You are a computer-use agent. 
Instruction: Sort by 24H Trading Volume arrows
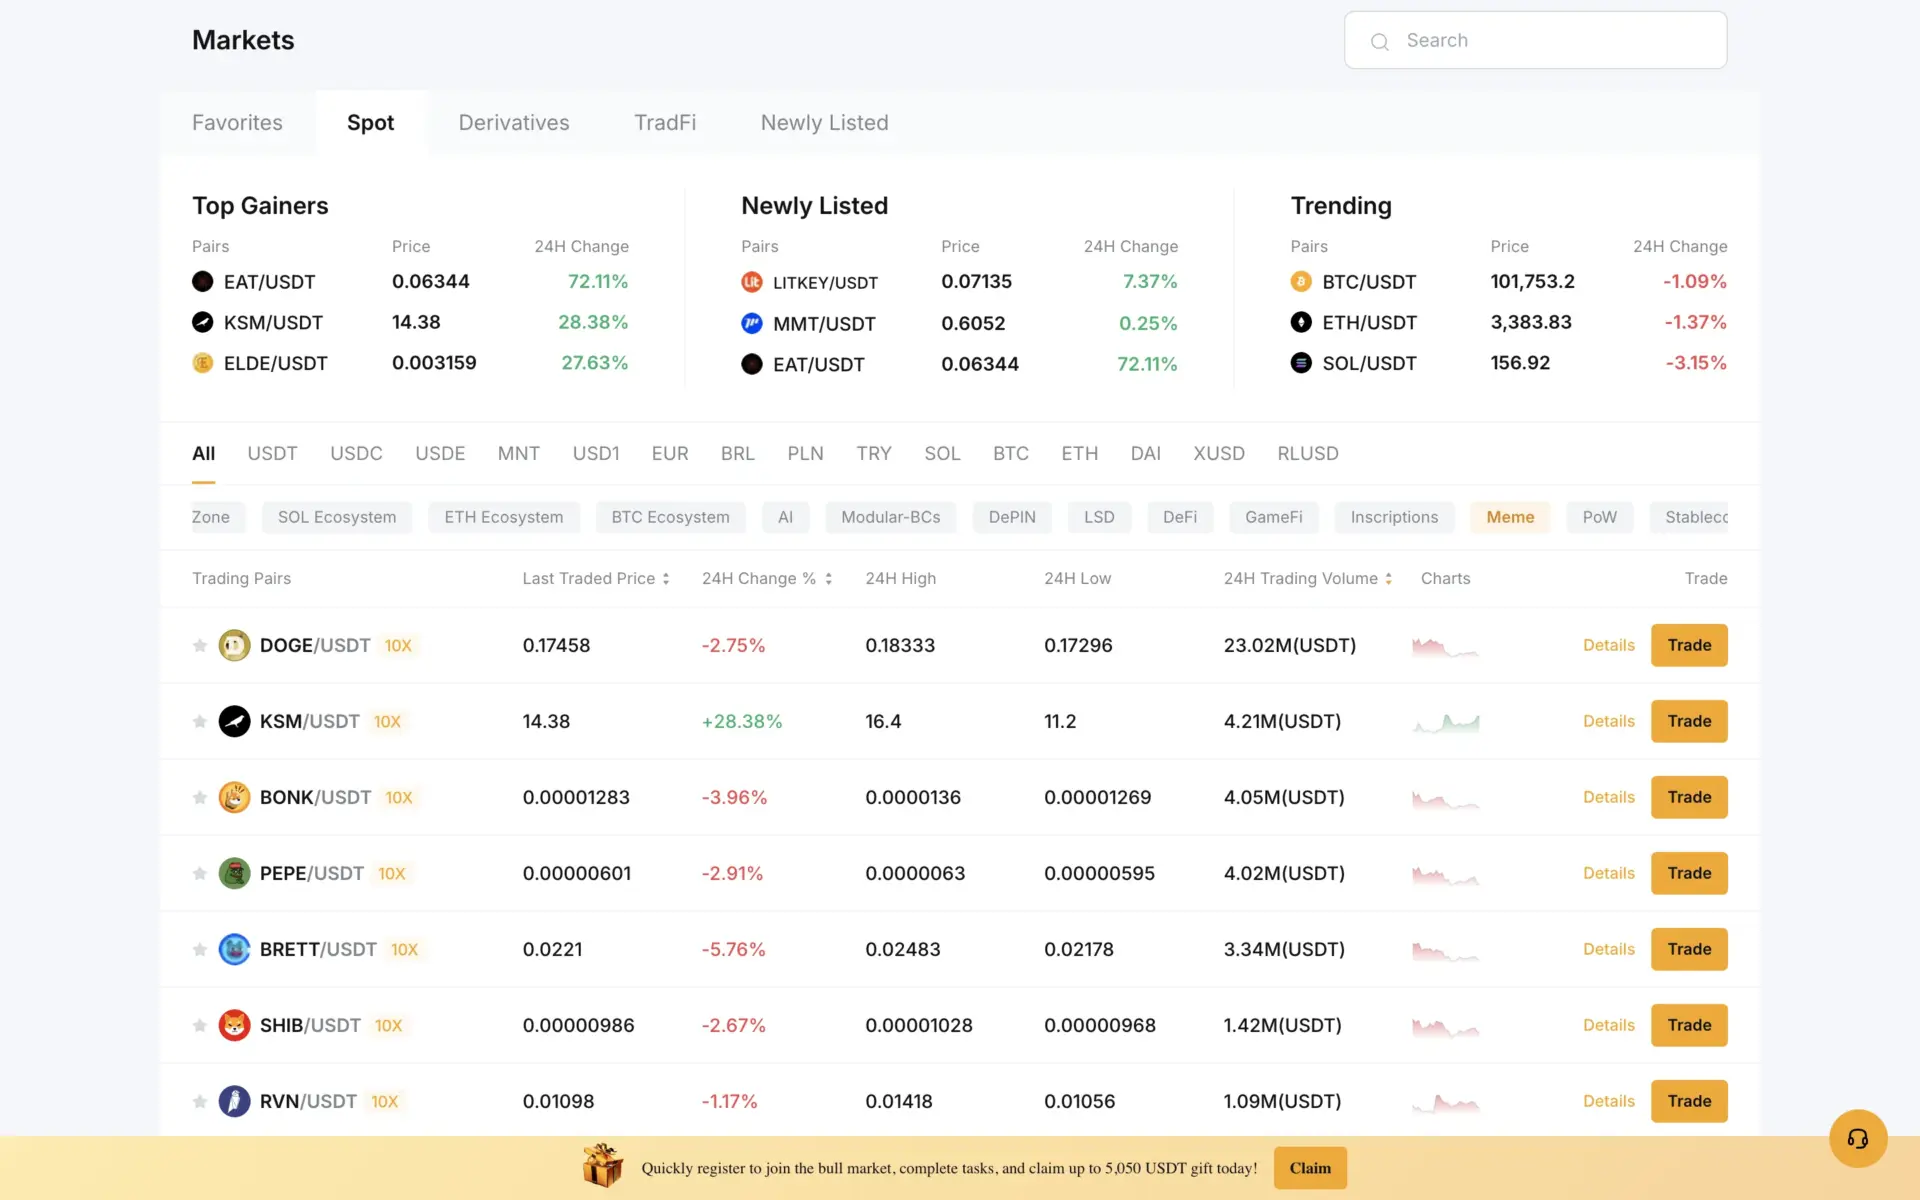[x=1389, y=578]
